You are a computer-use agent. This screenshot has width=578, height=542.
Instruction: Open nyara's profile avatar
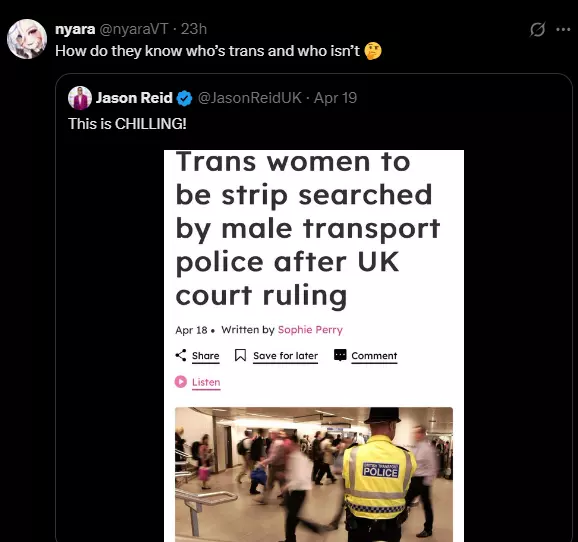[27, 39]
